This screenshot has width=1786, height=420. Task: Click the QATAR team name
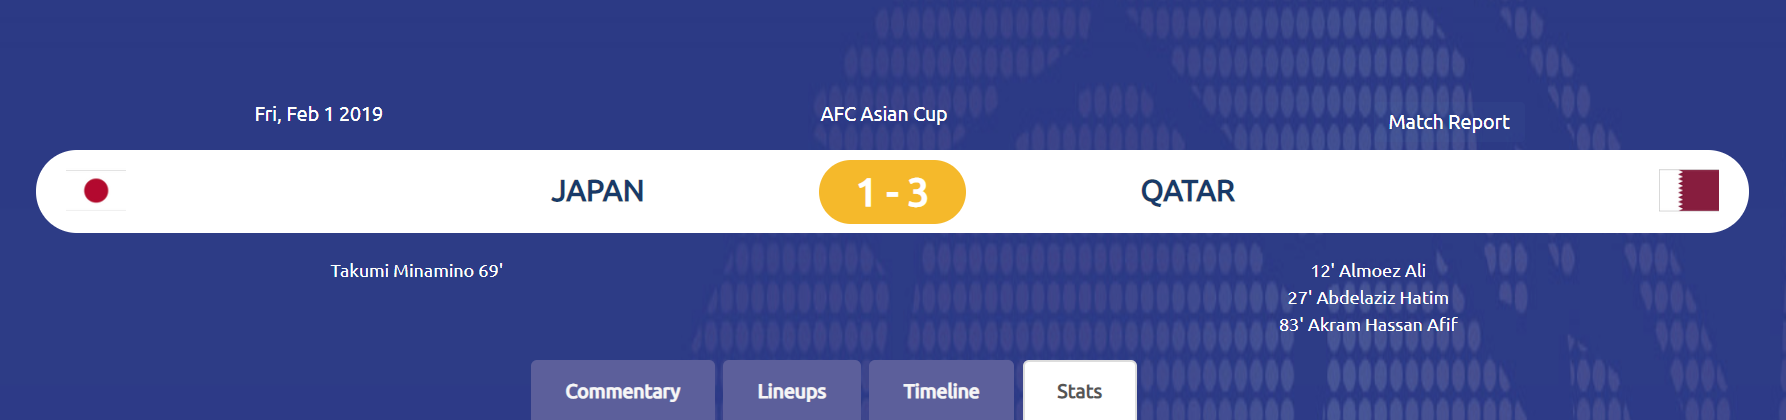[x=1187, y=191]
